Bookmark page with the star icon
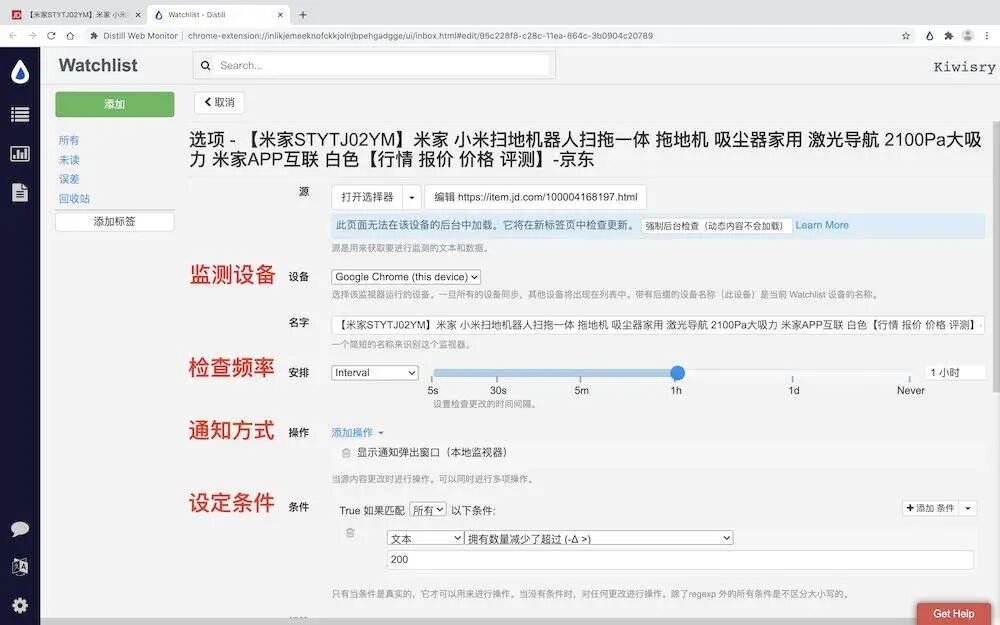 click(906, 36)
